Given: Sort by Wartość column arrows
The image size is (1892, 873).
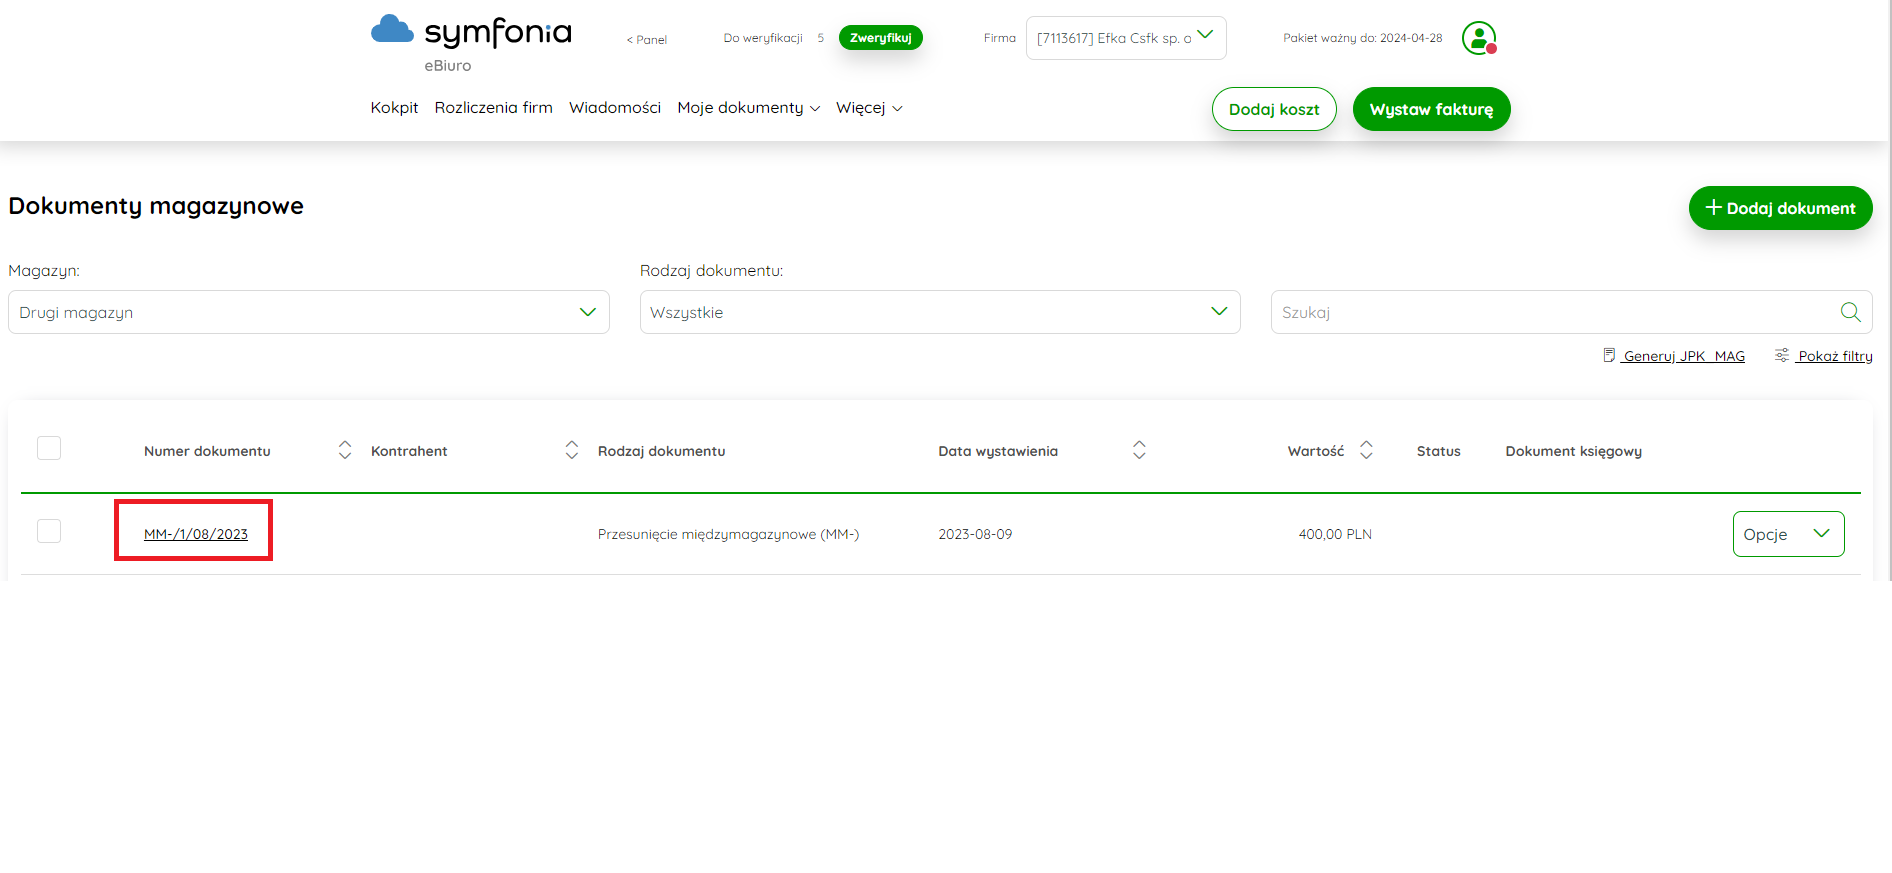Looking at the screenshot, I should [1366, 450].
